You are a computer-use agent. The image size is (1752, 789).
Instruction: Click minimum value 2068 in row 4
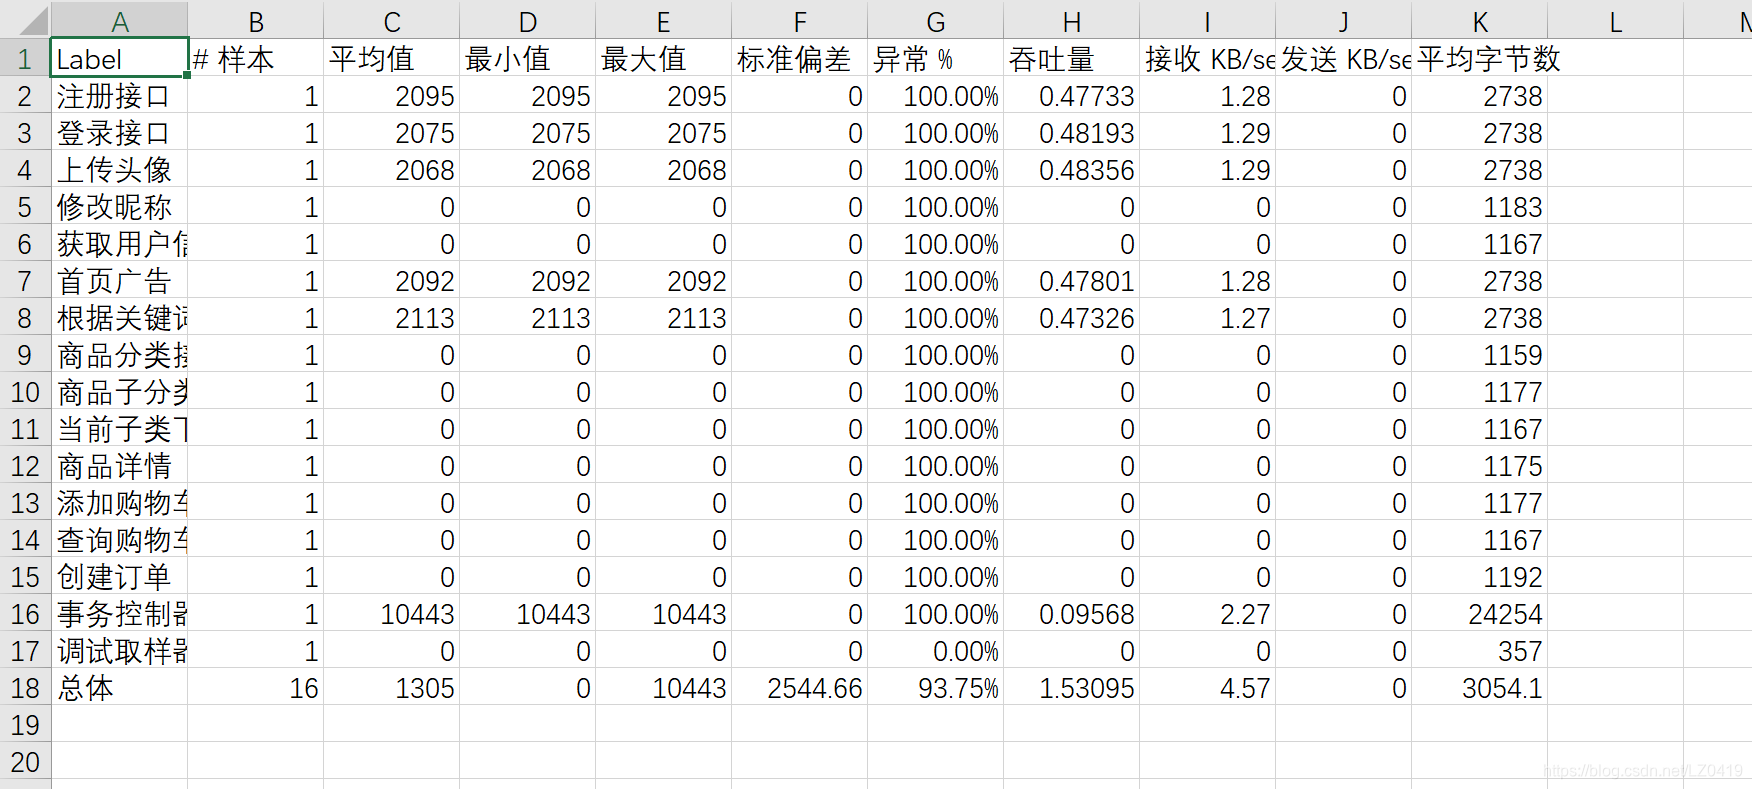tap(527, 170)
